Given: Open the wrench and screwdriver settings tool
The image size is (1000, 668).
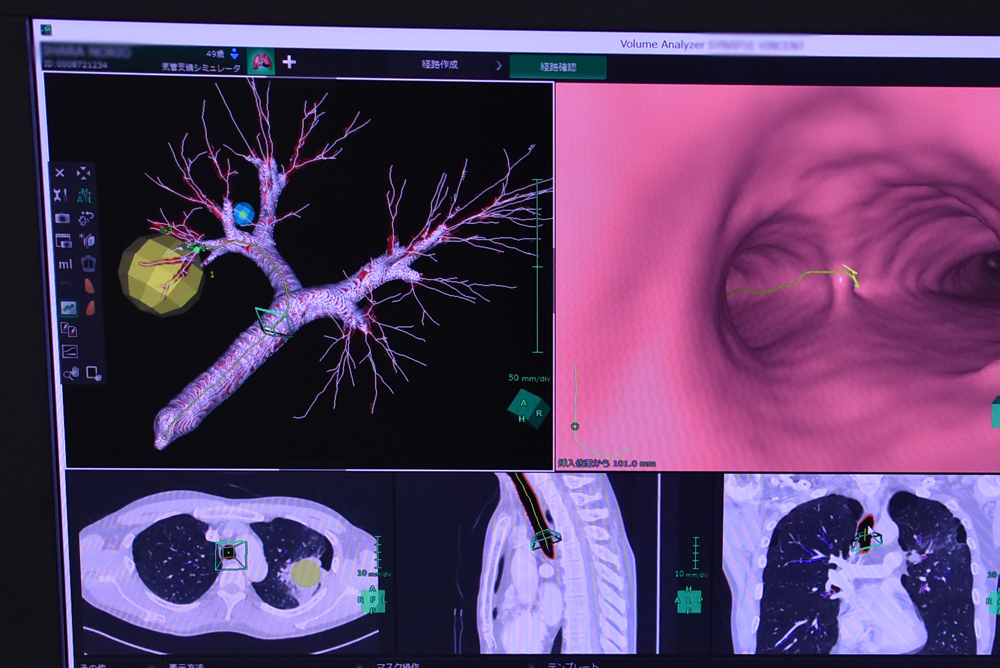Looking at the screenshot, I should coord(61,195).
